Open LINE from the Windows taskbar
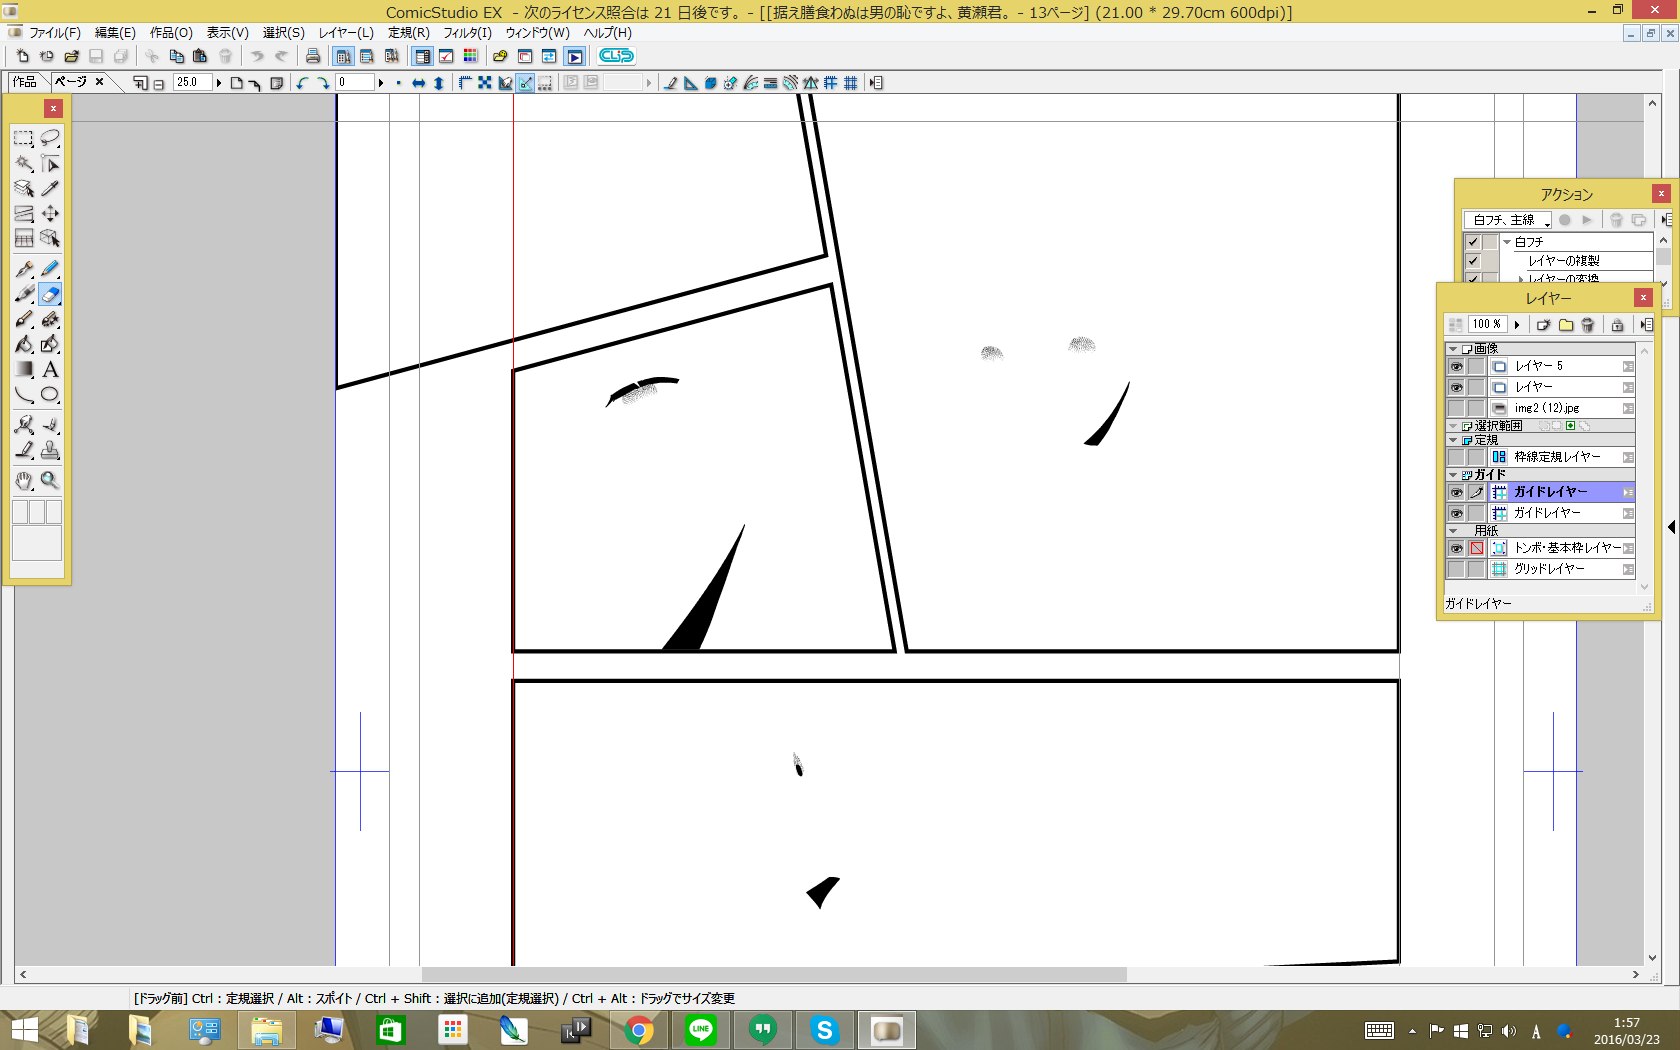Image resolution: width=1680 pixels, height=1050 pixels. 701,1030
